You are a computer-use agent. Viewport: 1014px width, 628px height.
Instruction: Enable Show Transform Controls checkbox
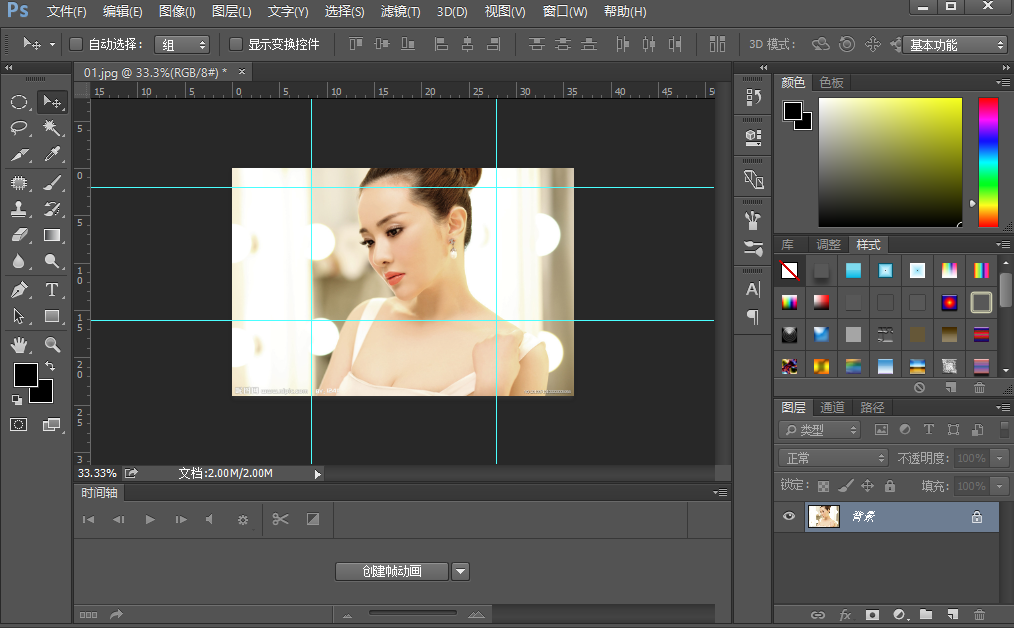point(236,44)
